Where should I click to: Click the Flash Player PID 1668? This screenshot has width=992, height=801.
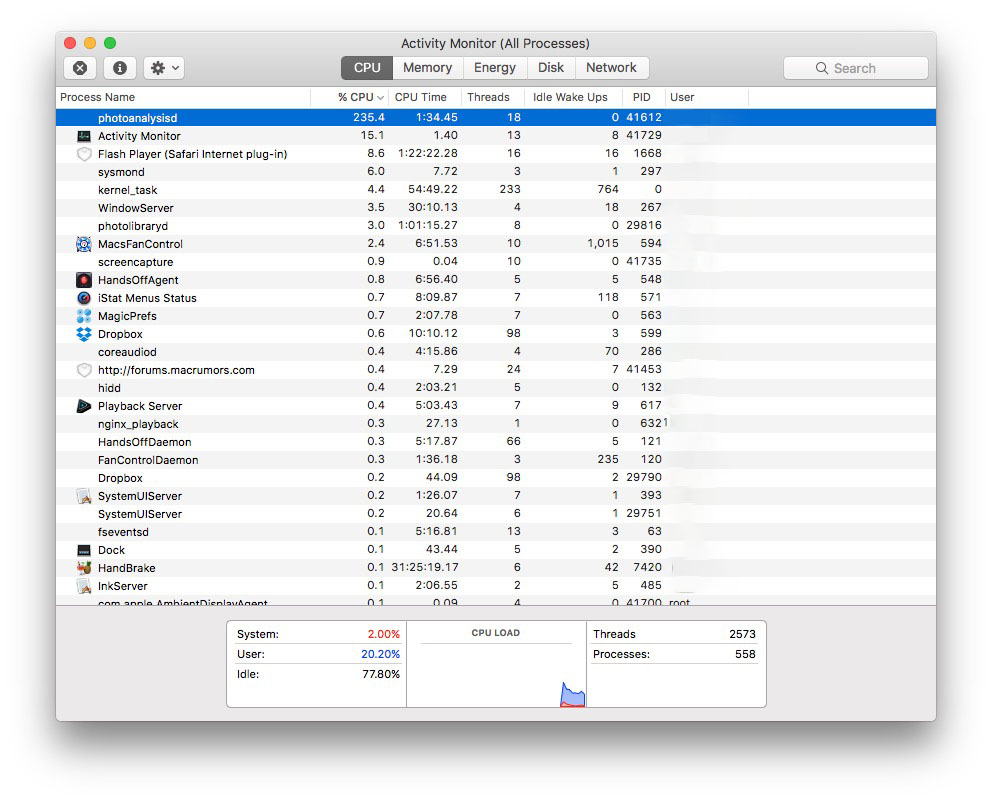648,154
